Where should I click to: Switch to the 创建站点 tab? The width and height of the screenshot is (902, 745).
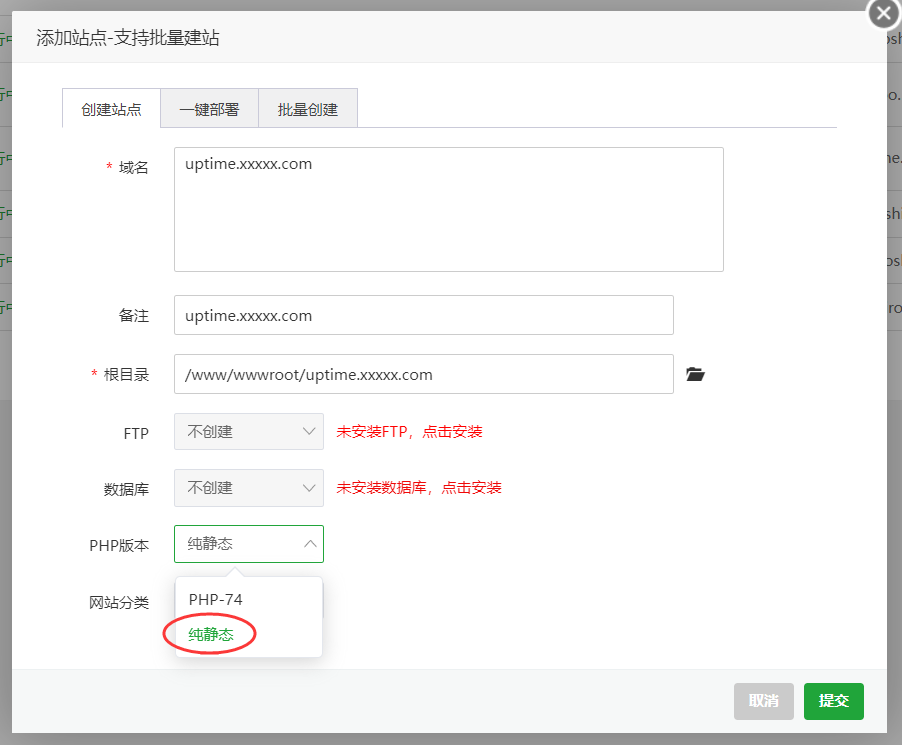click(111, 109)
